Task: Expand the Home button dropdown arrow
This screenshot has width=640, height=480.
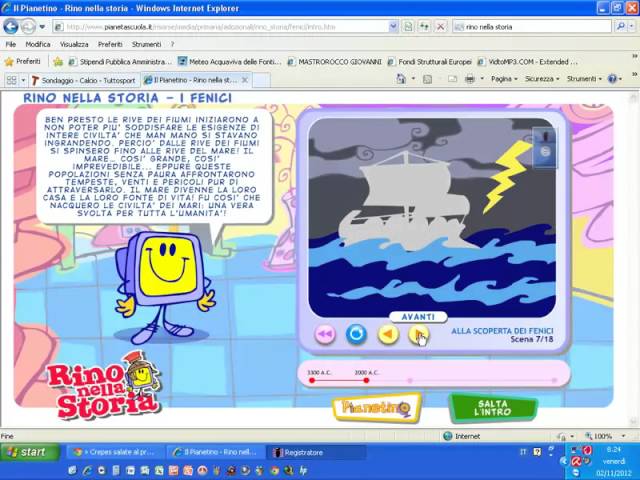Action: pyautogui.click(x=413, y=79)
